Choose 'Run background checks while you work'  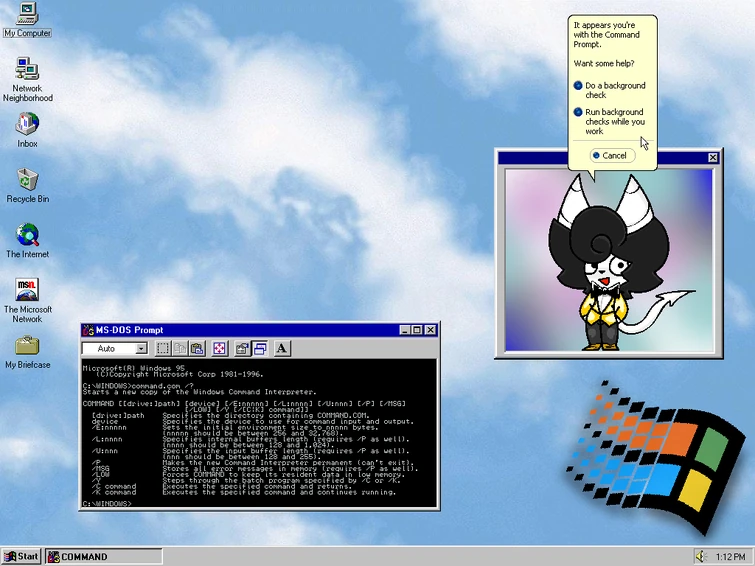(610, 121)
